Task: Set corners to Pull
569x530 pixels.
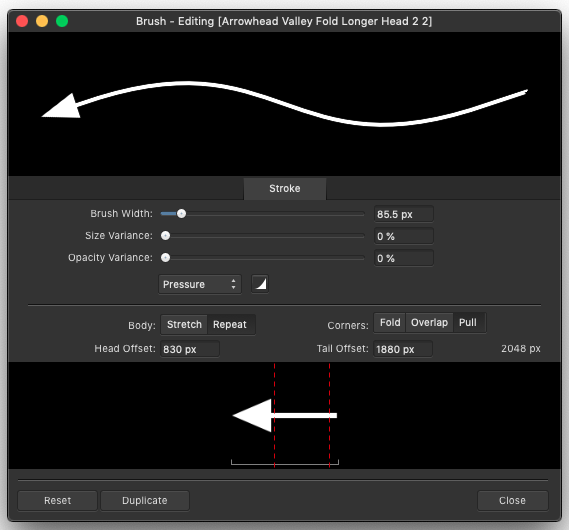Action: [x=468, y=322]
